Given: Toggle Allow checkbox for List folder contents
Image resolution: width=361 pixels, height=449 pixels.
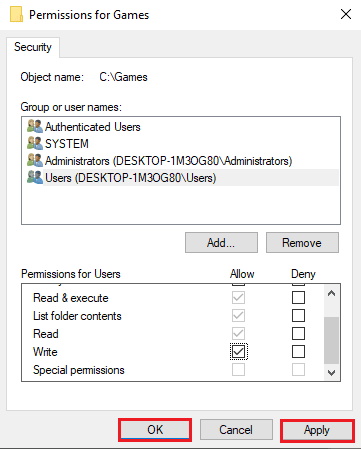Looking at the screenshot, I should tap(238, 315).
